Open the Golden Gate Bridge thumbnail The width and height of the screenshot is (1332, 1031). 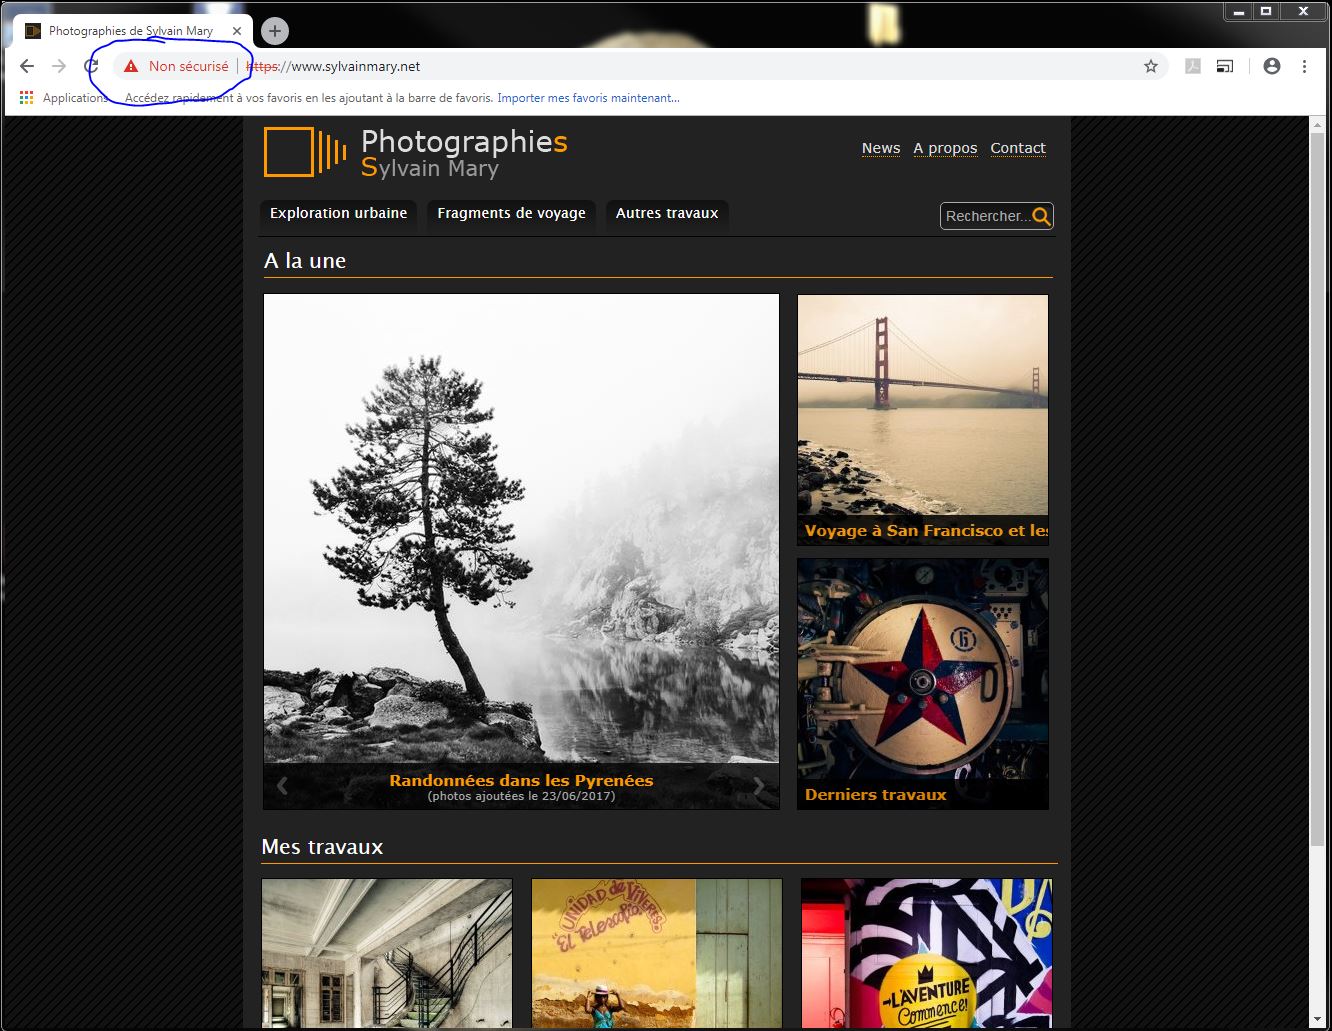[x=922, y=405]
